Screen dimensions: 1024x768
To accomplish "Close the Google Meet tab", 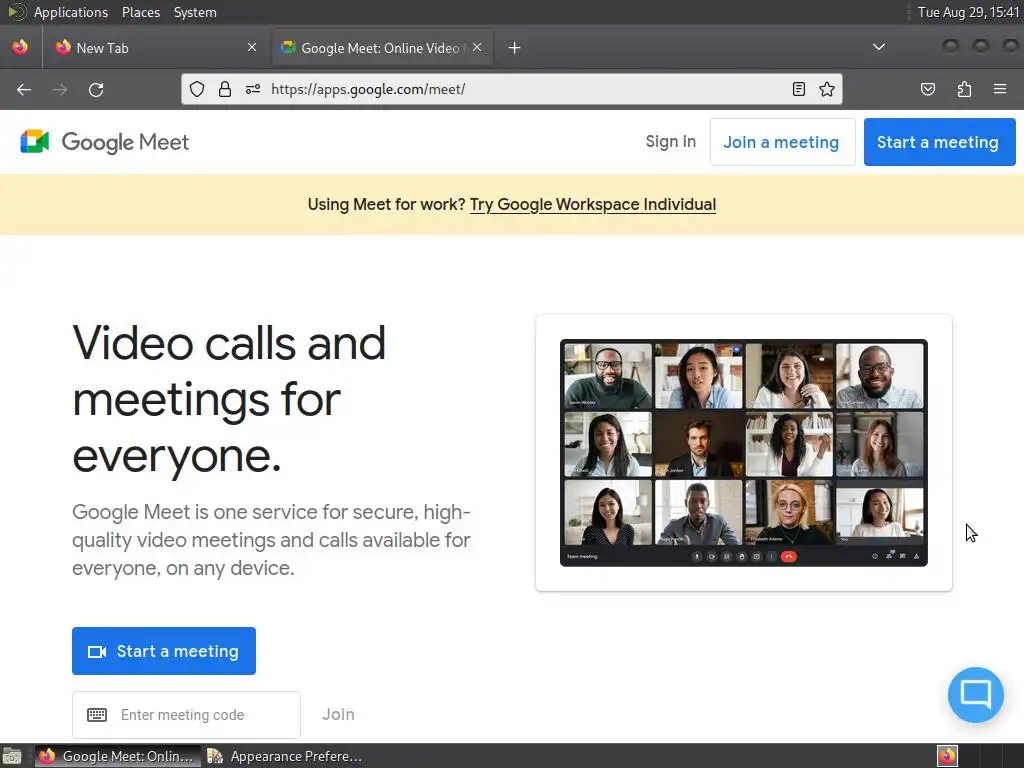I will pyautogui.click(x=477, y=47).
